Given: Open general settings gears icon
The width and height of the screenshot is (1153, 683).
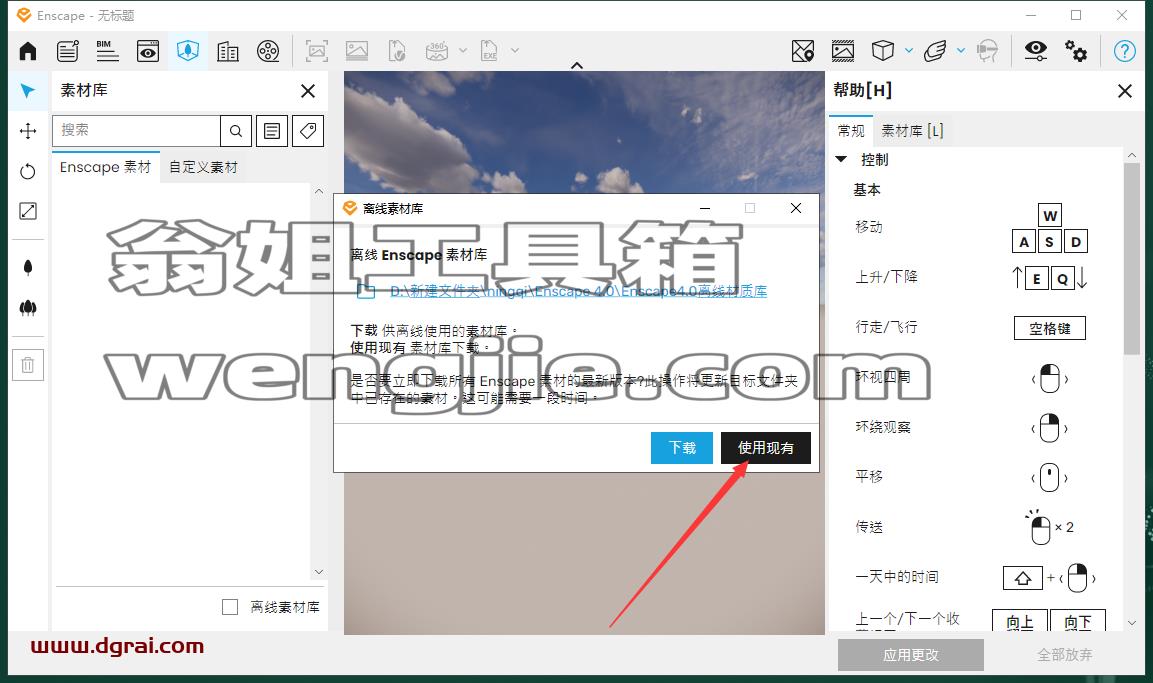Looking at the screenshot, I should coord(1076,51).
